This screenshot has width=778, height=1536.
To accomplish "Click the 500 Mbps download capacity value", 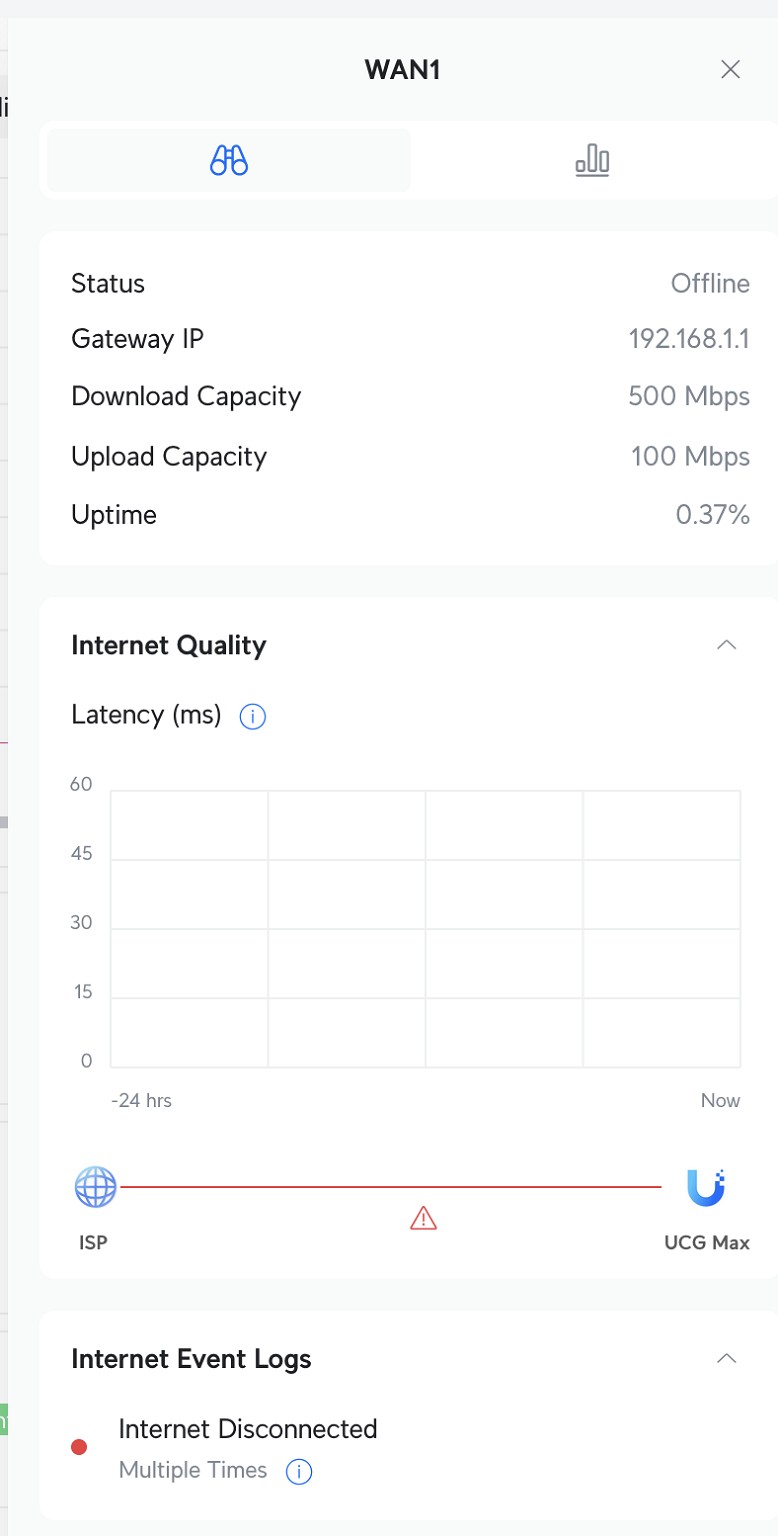I will pyautogui.click(x=689, y=396).
